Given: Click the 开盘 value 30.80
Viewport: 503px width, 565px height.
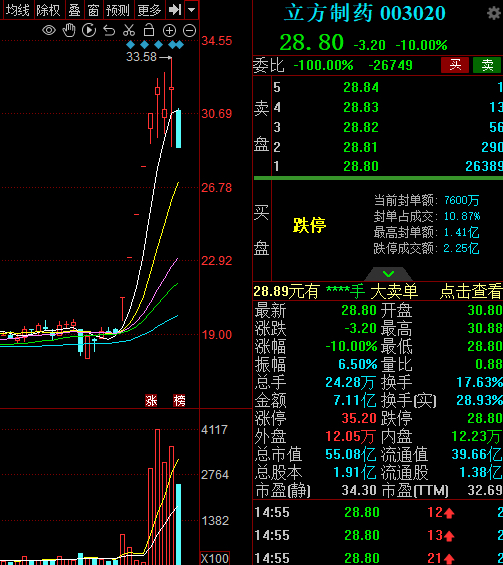Looking at the screenshot, I should click(485, 310).
